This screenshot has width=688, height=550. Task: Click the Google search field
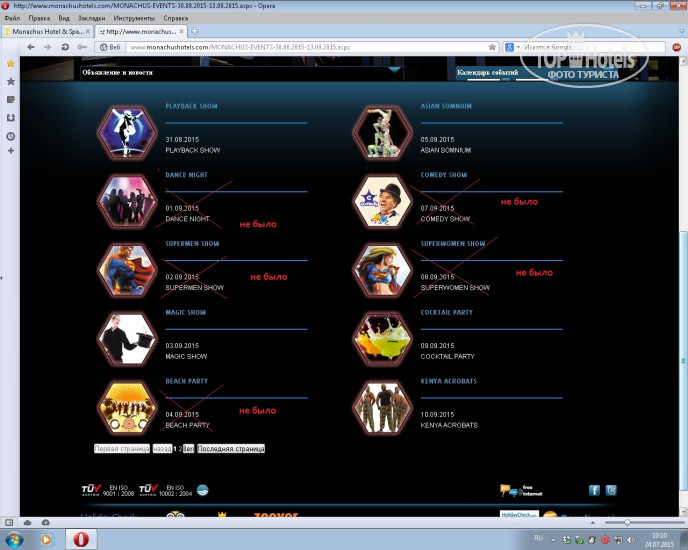click(x=593, y=47)
